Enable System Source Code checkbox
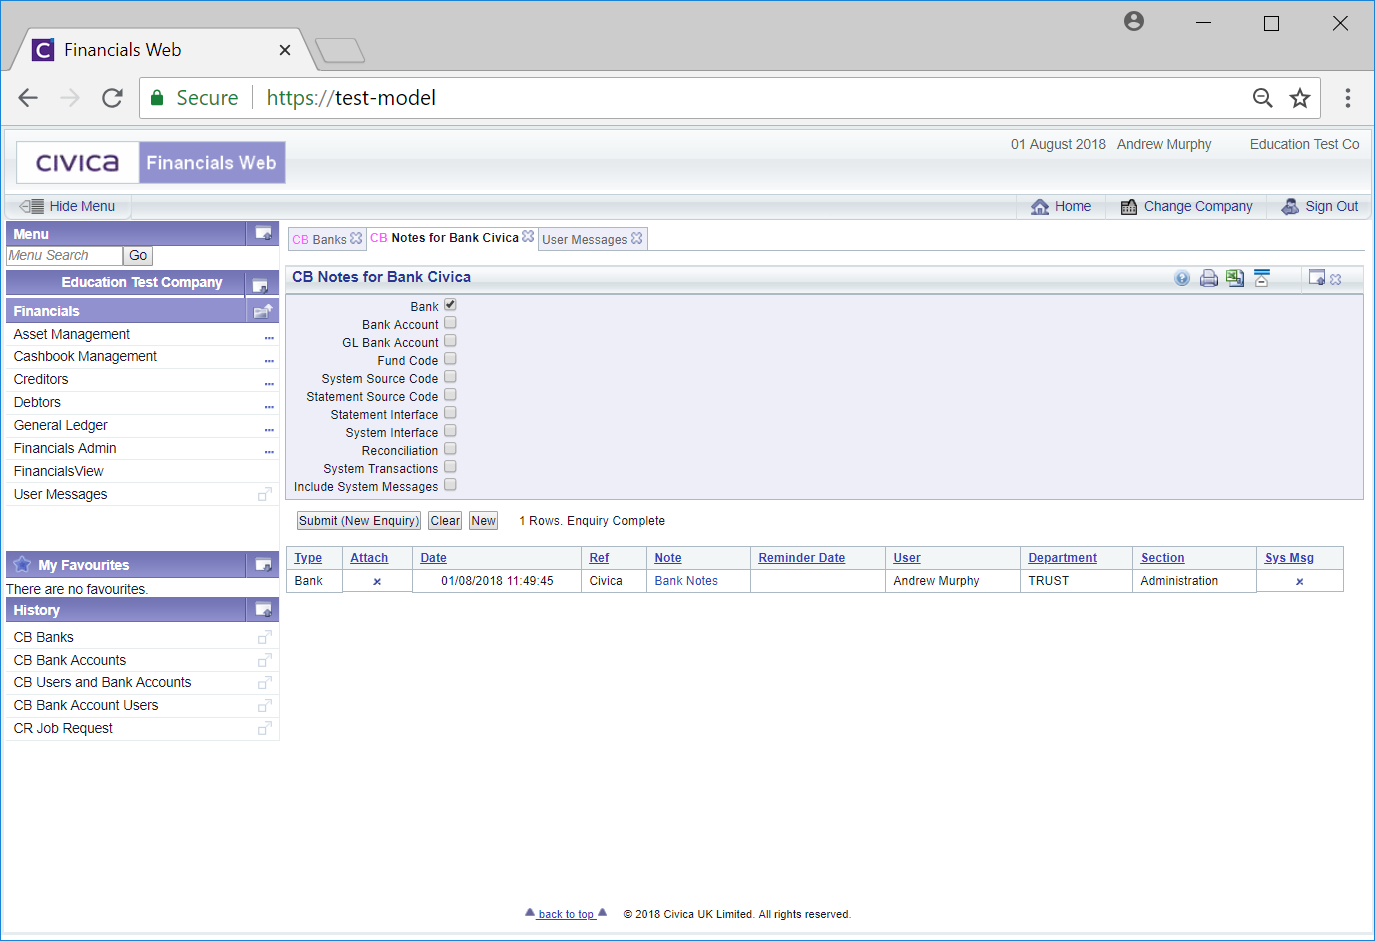This screenshot has width=1375, height=941. click(x=450, y=377)
